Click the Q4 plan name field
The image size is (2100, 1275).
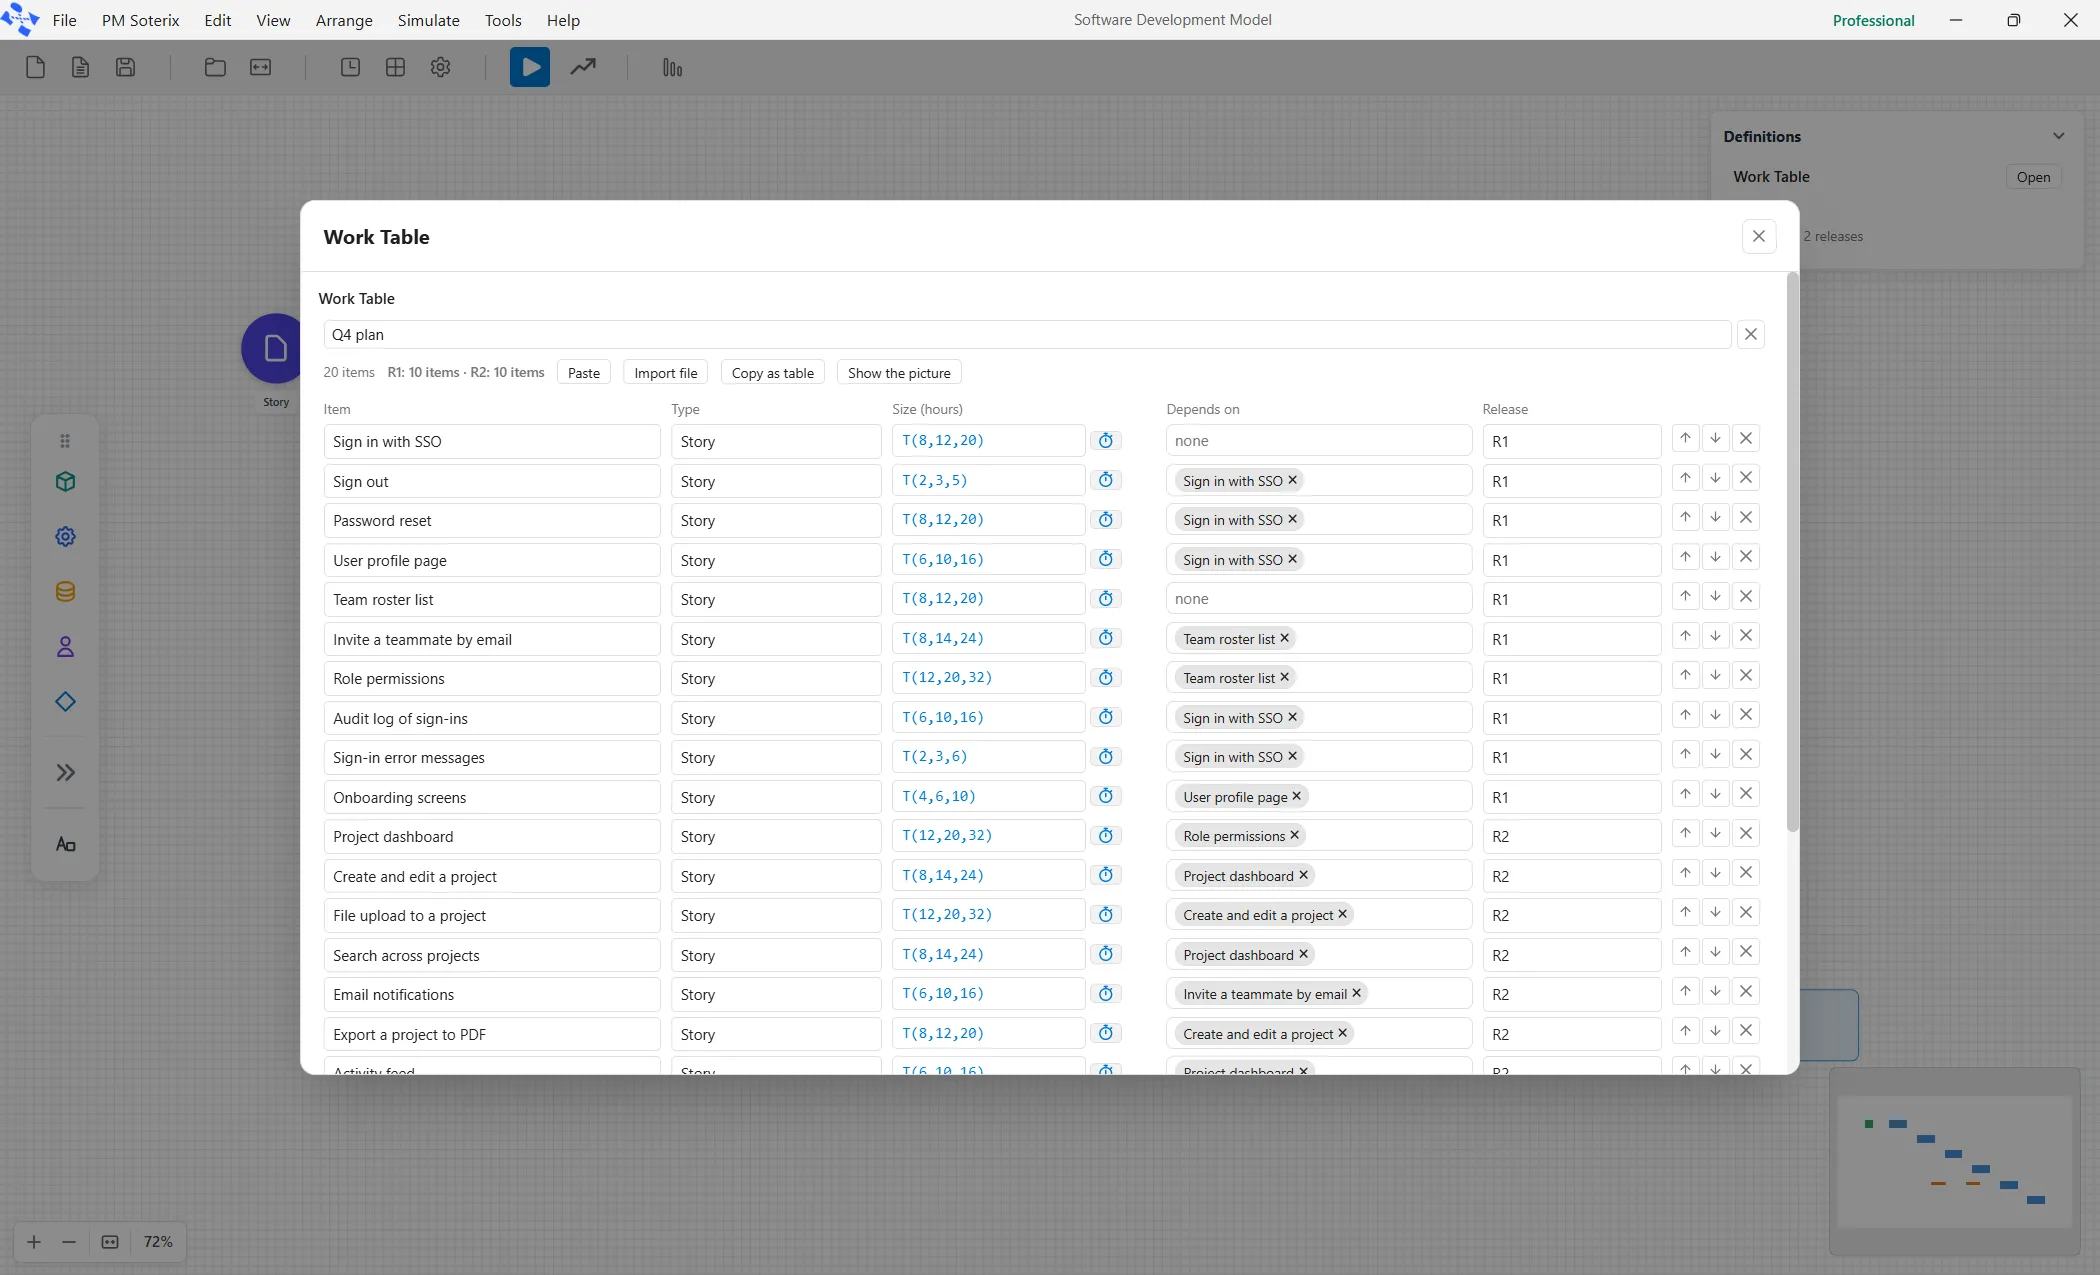[x=1027, y=334]
